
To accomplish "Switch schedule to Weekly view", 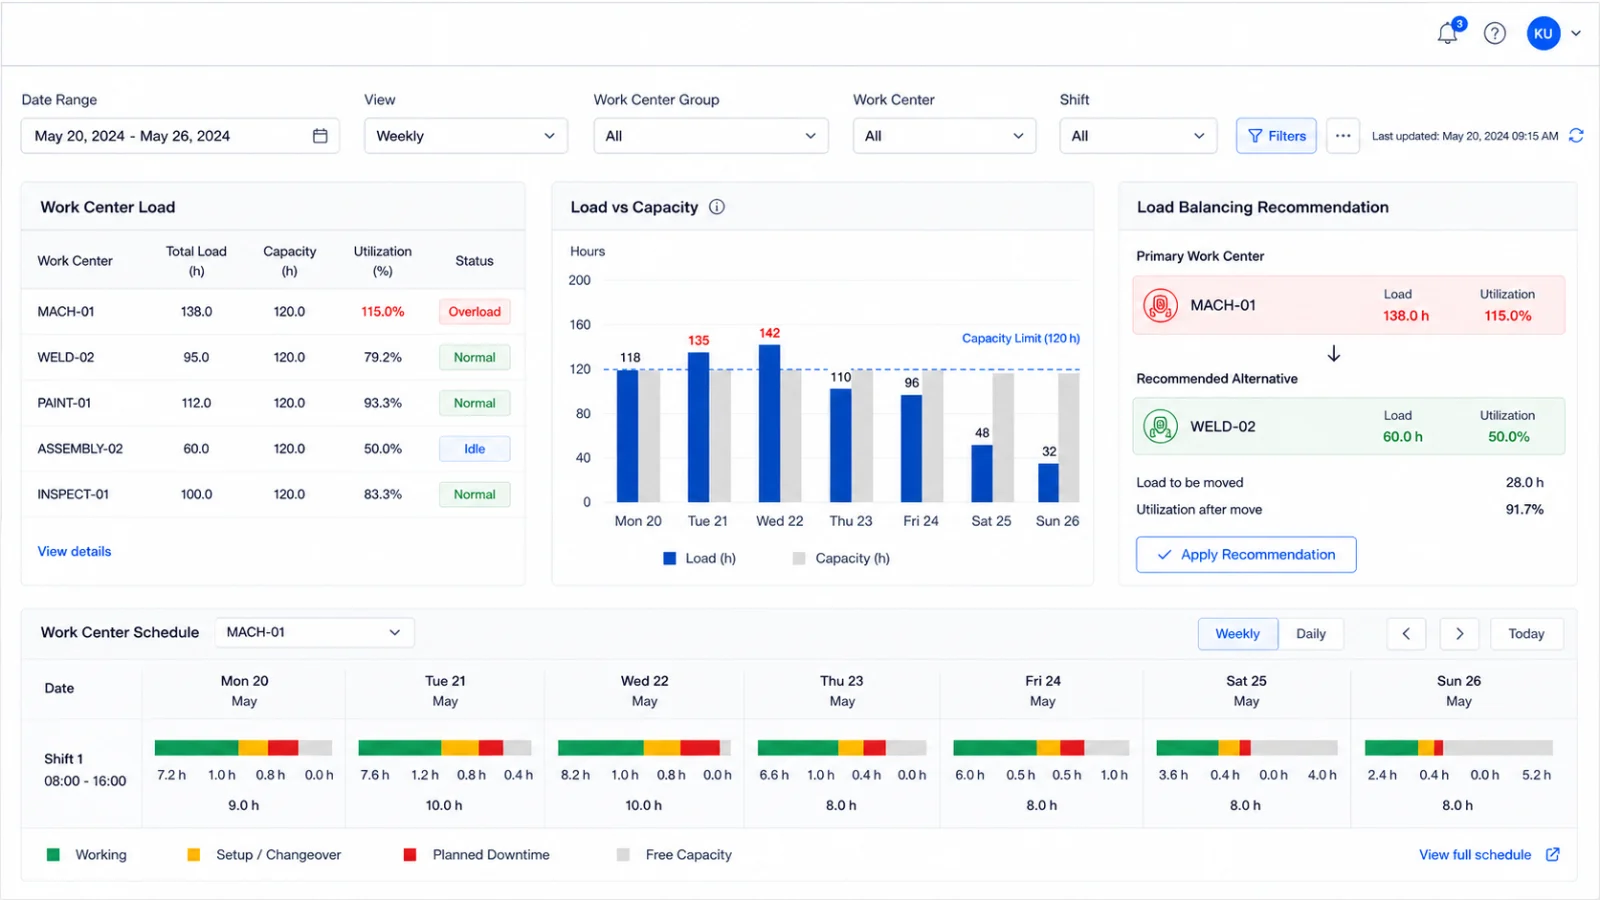I will [x=1238, y=634].
